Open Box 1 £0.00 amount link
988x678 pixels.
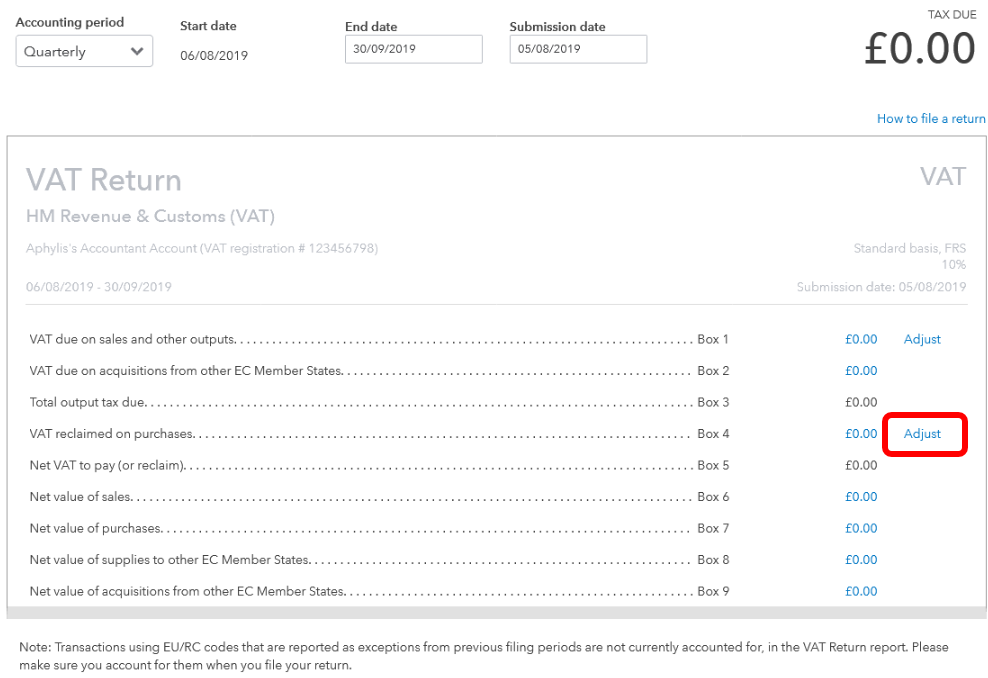pyautogui.click(x=860, y=339)
